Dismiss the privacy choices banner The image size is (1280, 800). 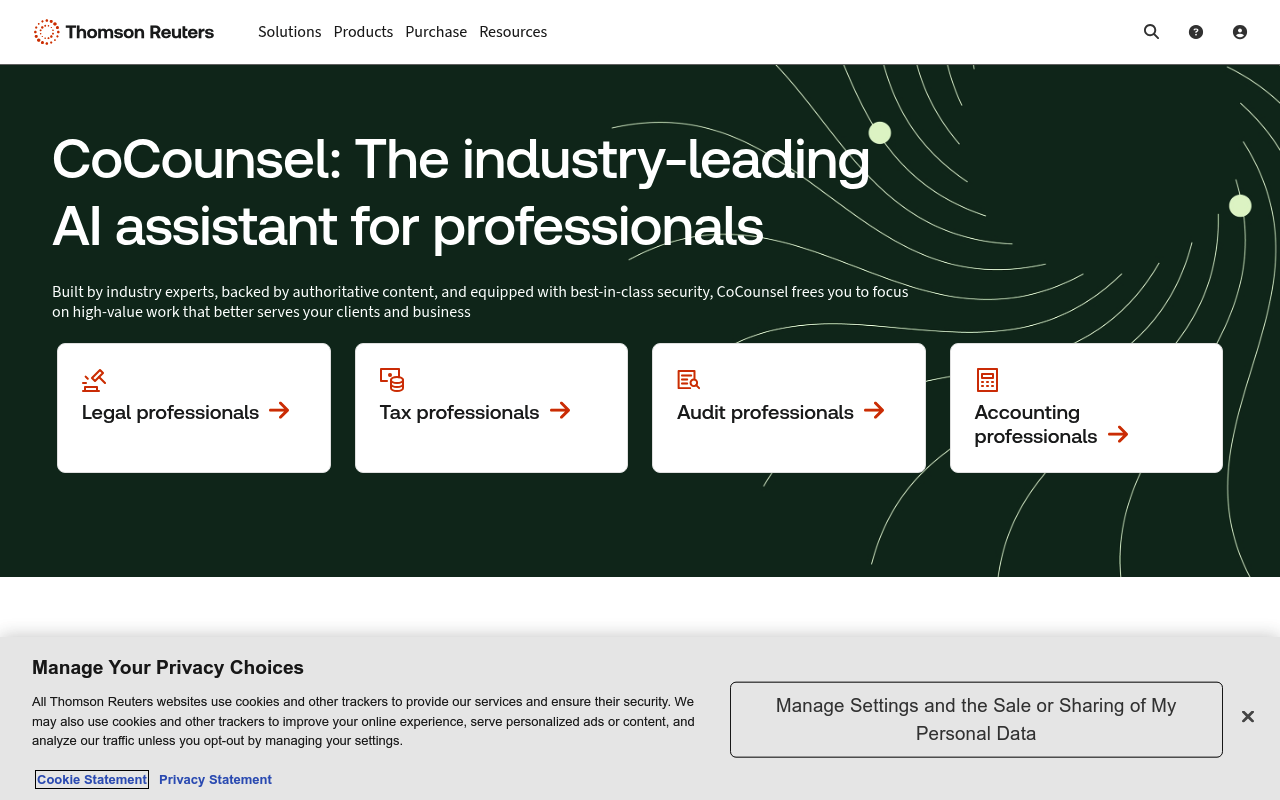coord(1247,717)
